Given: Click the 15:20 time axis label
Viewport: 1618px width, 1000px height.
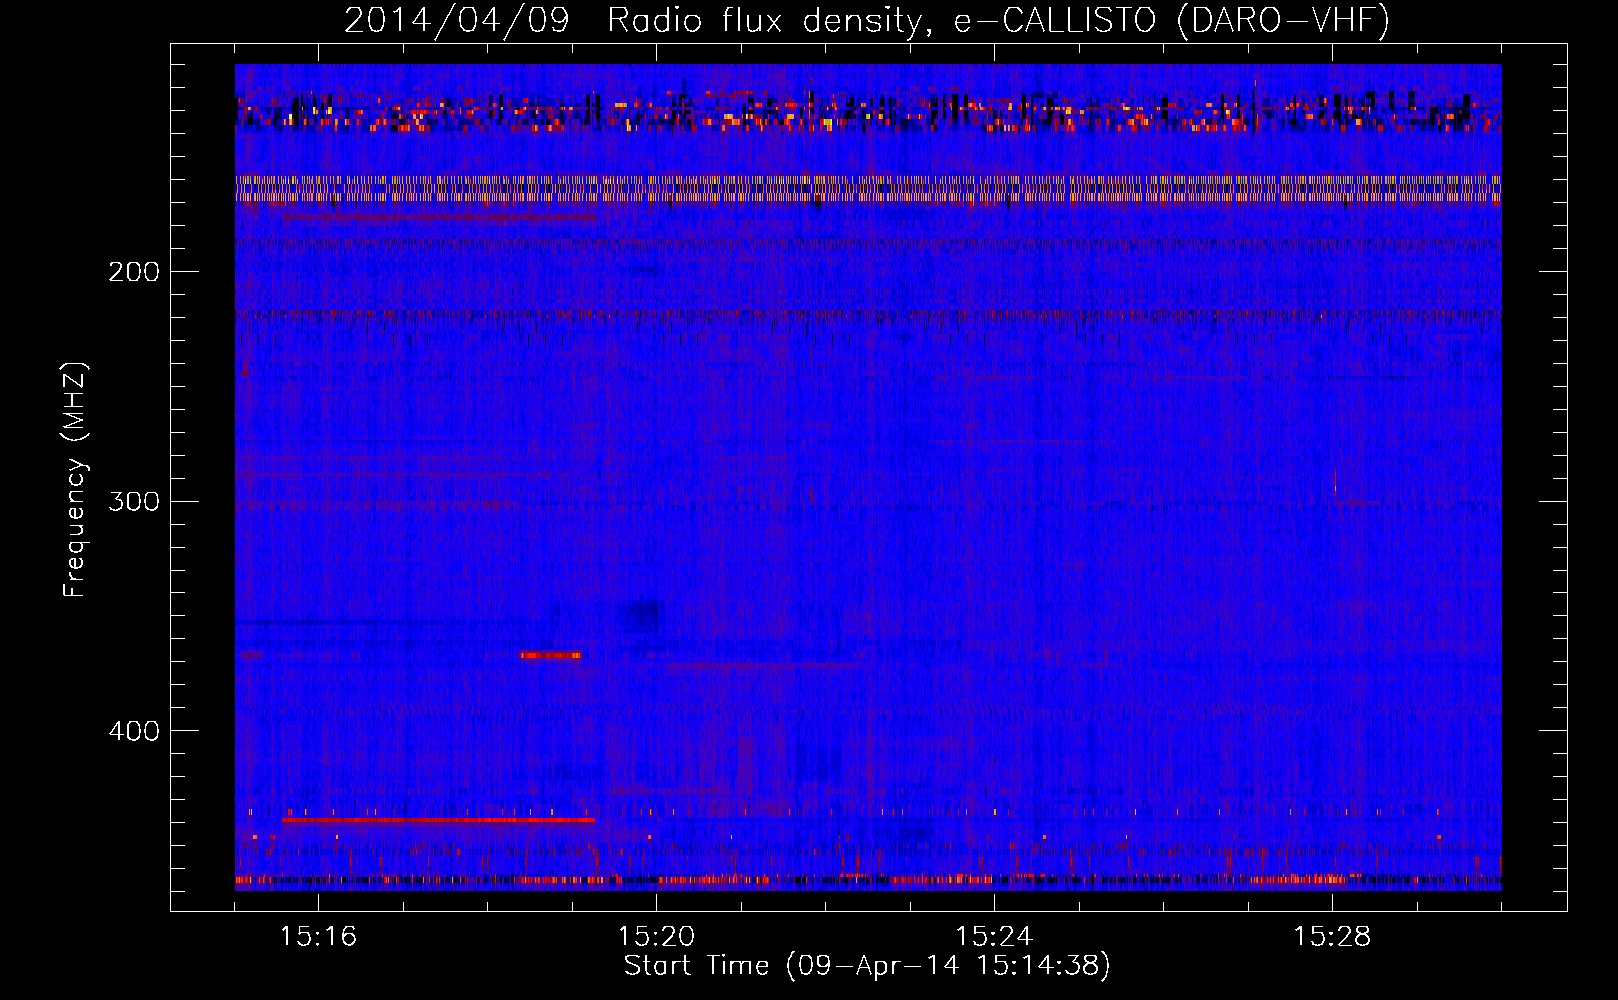Looking at the screenshot, I should coord(656,936).
